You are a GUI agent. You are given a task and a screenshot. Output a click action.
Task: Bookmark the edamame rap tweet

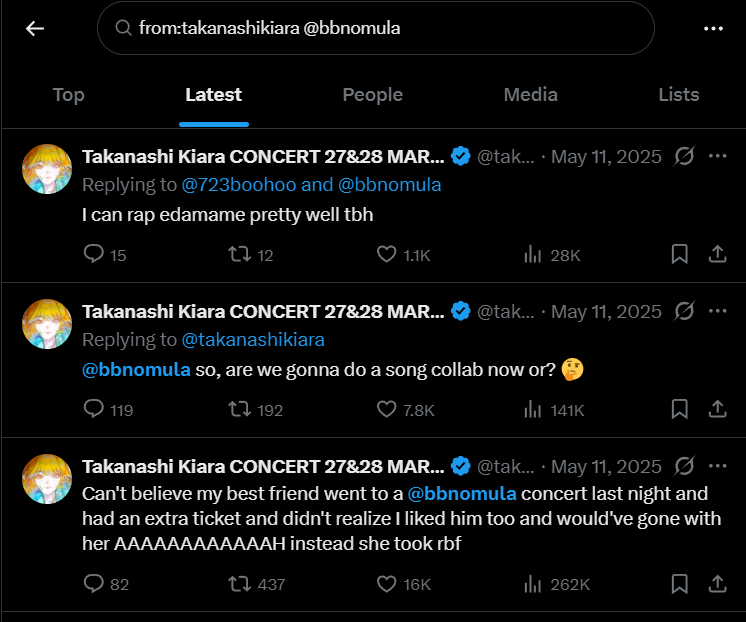click(680, 255)
